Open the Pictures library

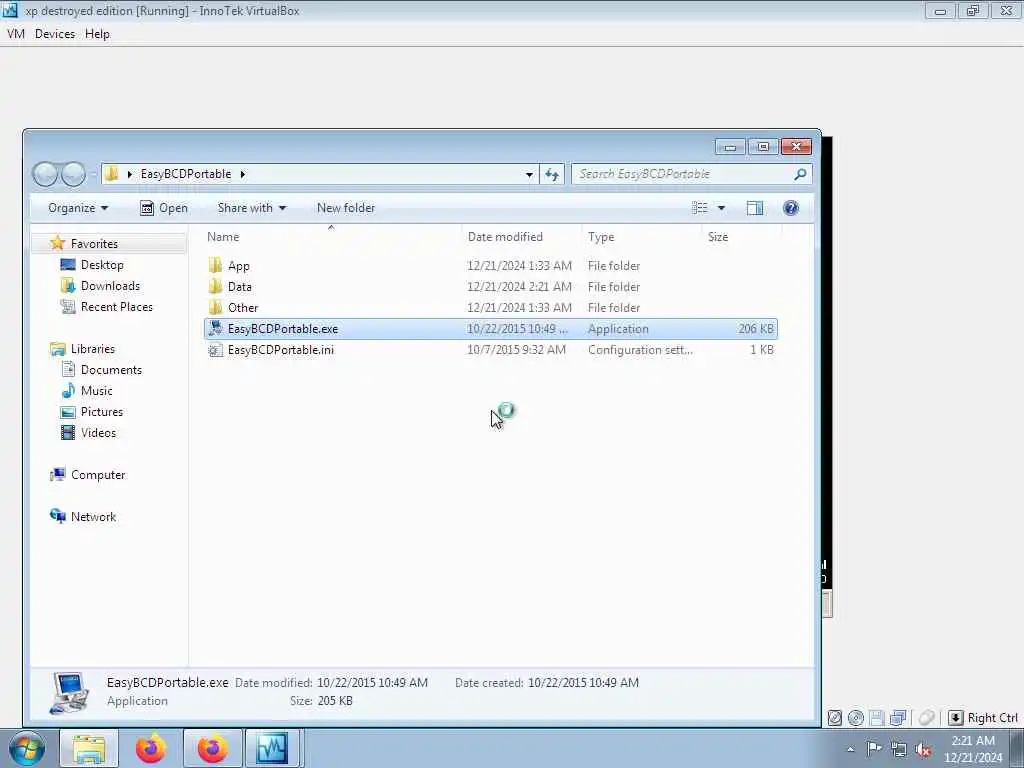pos(101,412)
